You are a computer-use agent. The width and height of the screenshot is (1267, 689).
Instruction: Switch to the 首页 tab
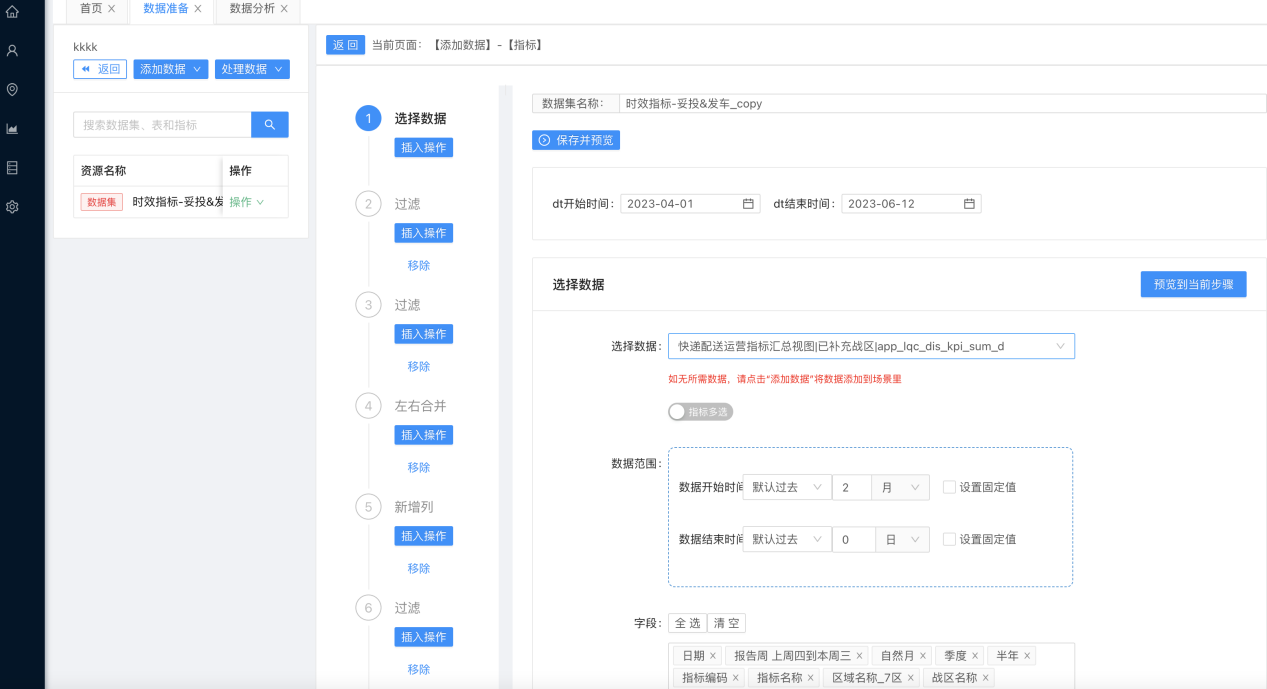click(90, 9)
